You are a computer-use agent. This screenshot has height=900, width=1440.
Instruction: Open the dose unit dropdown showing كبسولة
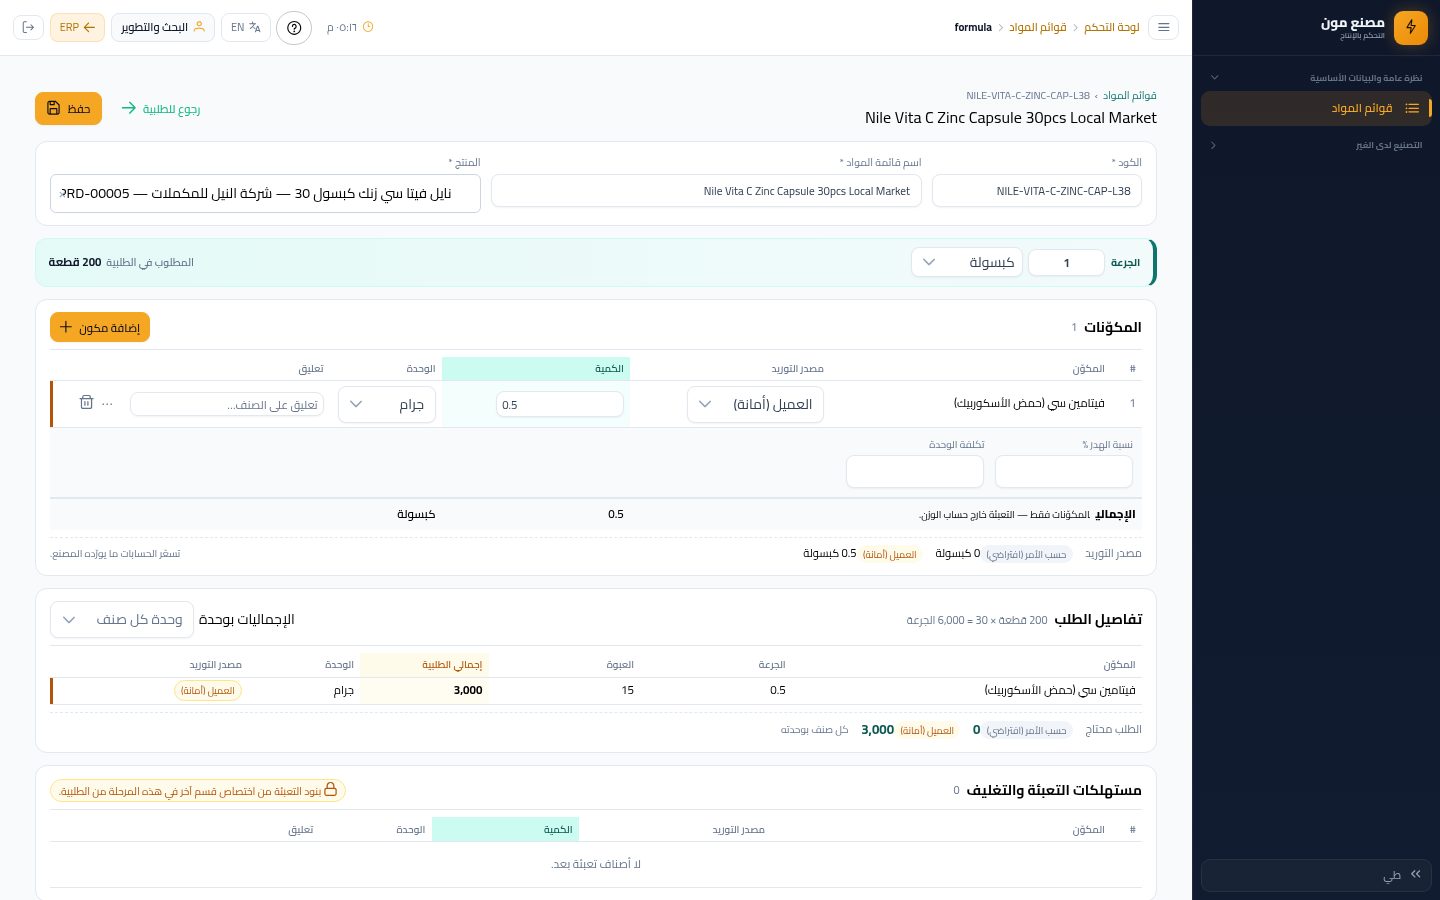(x=966, y=262)
